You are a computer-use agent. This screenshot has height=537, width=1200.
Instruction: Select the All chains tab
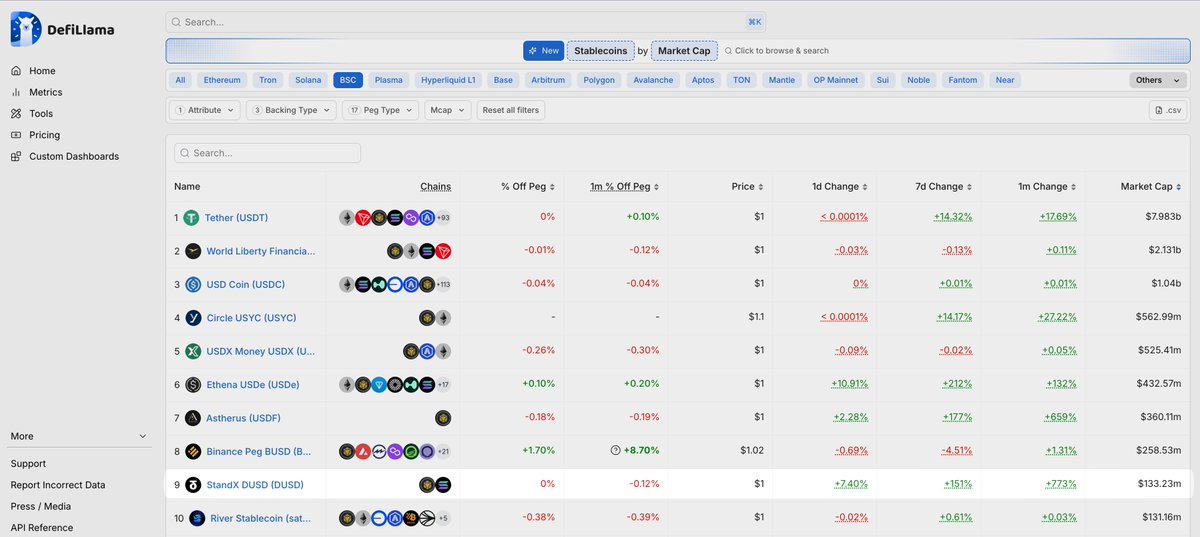pyautogui.click(x=180, y=80)
